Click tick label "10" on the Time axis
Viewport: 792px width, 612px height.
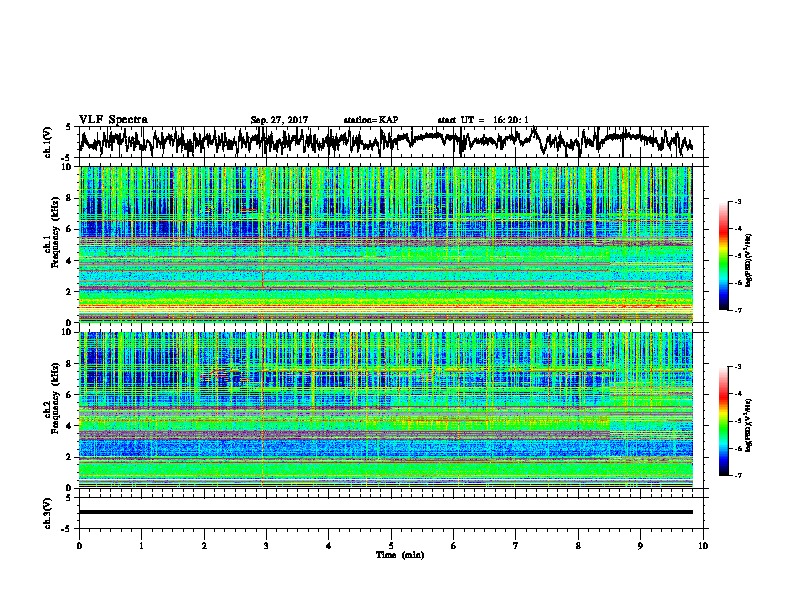[703, 546]
